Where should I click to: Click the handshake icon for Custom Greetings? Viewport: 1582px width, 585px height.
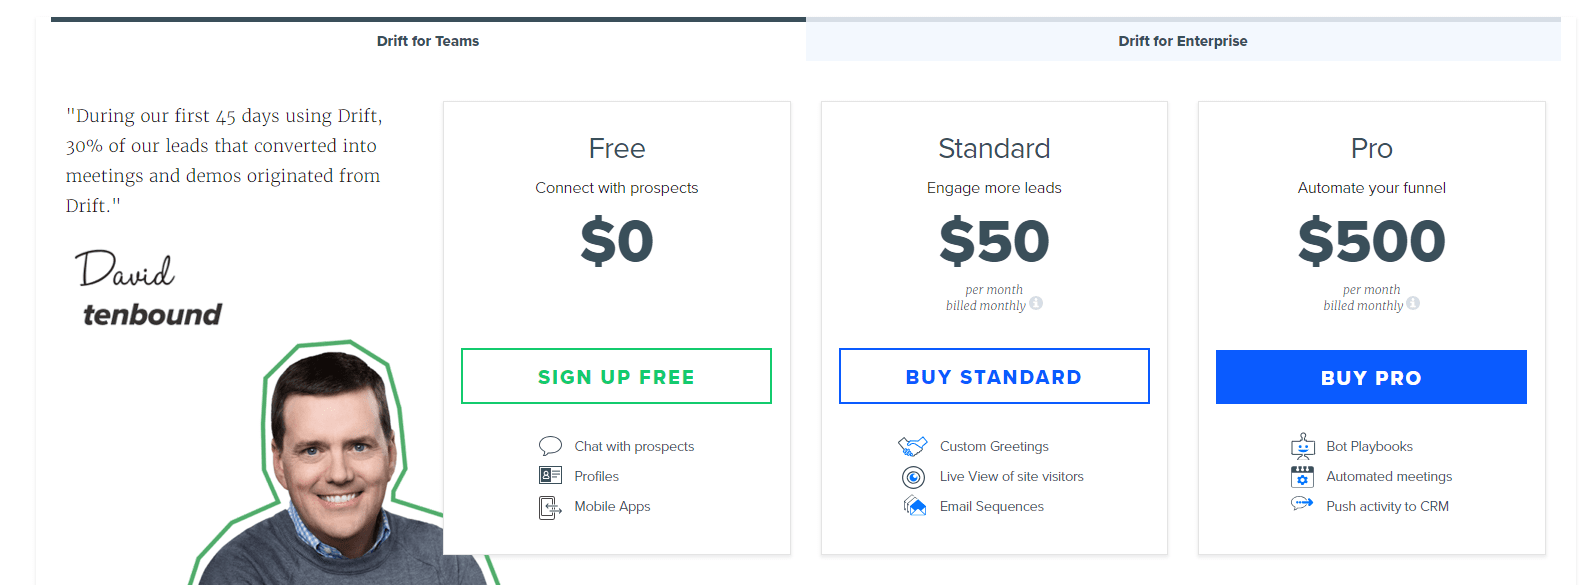(913, 446)
